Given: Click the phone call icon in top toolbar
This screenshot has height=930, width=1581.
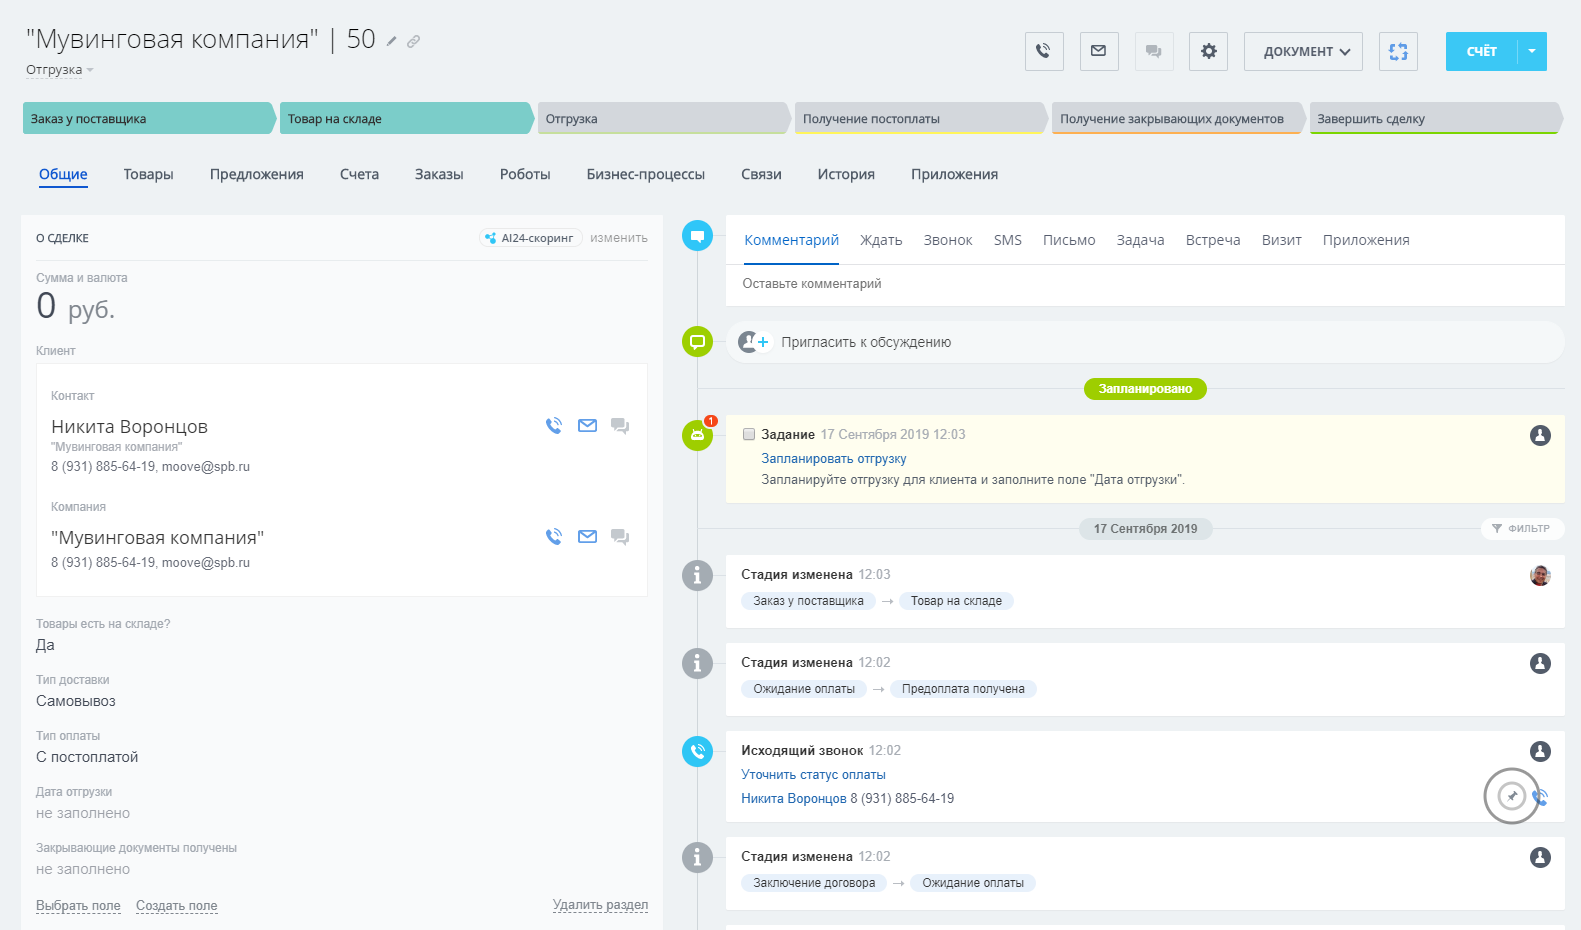Looking at the screenshot, I should [x=1043, y=51].
